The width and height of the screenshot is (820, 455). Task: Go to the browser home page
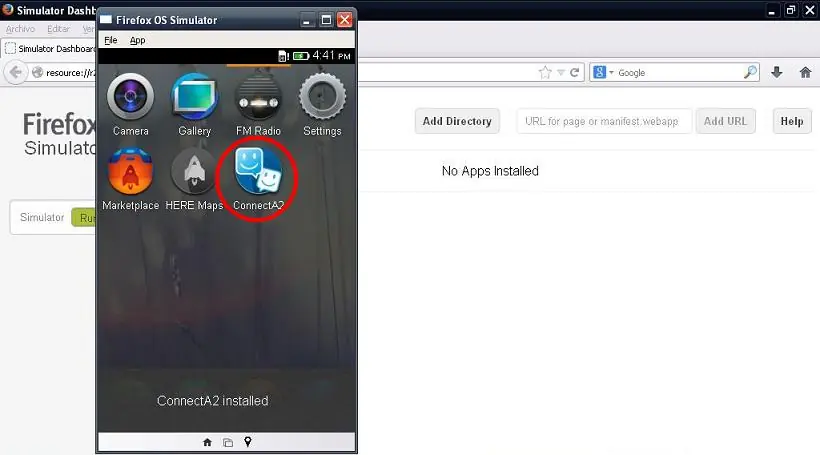pyautogui.click(x=805, y=72)
